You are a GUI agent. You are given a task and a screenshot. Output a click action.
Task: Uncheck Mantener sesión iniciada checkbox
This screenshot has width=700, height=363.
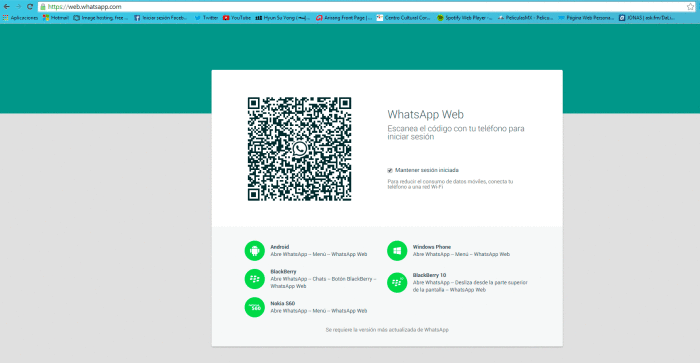click(x=390, y=171)
